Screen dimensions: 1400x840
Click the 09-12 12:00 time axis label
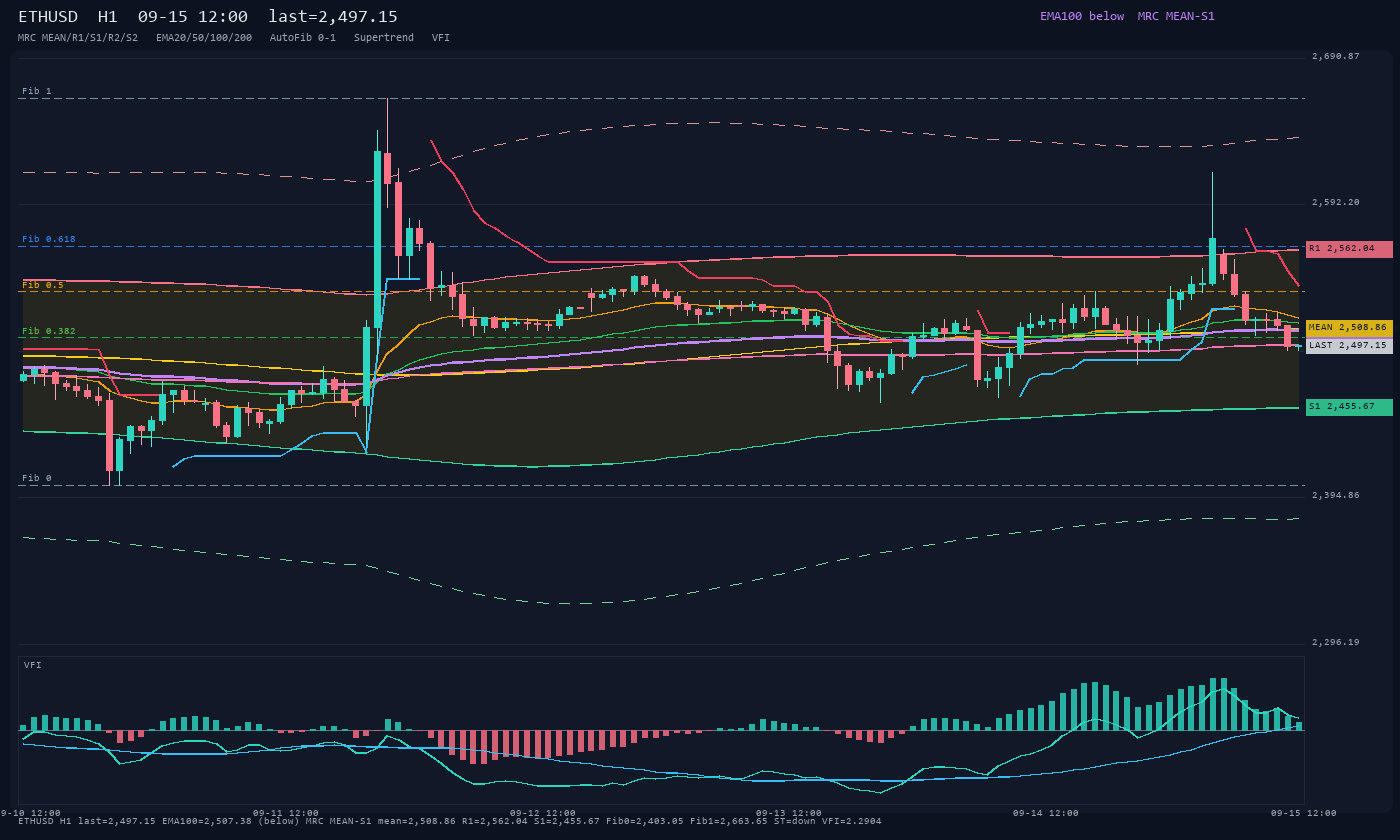click(x=543, y=813)
